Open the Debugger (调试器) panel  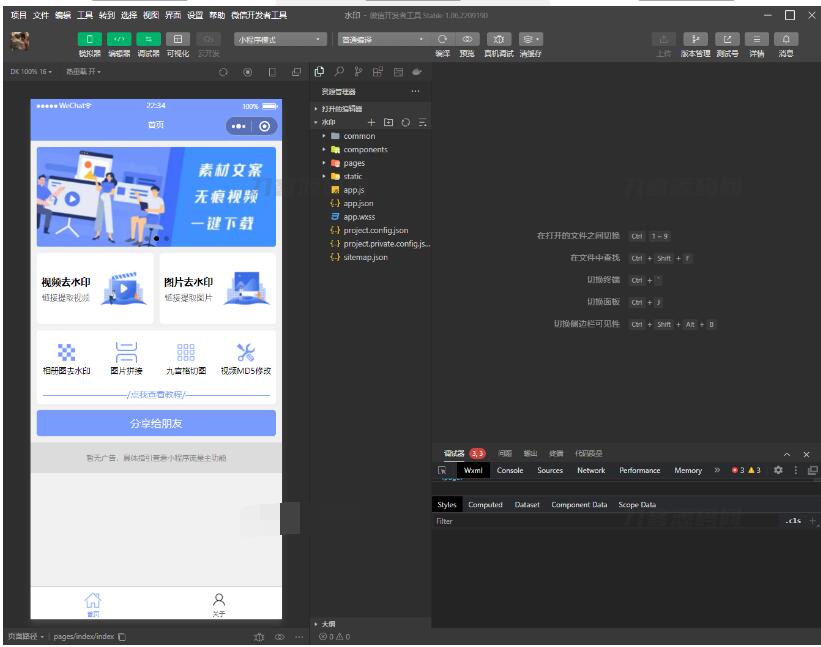148,37
